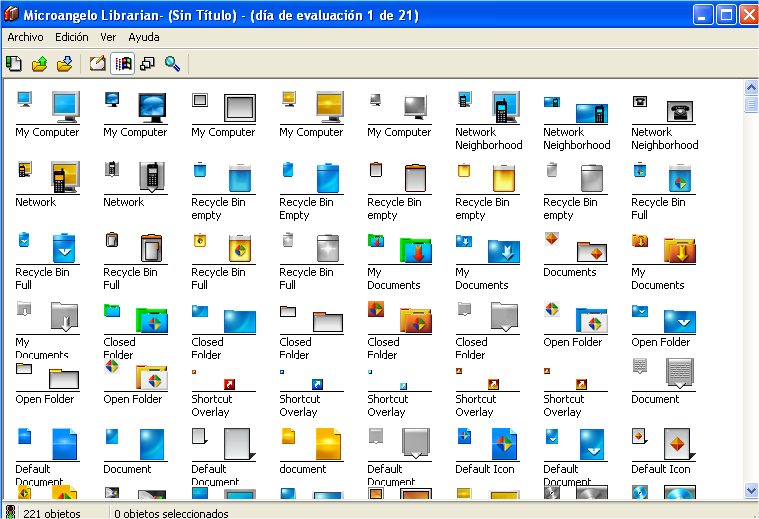Select the large dark outline Recycle Bin Full icon
The height and width of the screenshot is (519, 759).
[152, 248]
